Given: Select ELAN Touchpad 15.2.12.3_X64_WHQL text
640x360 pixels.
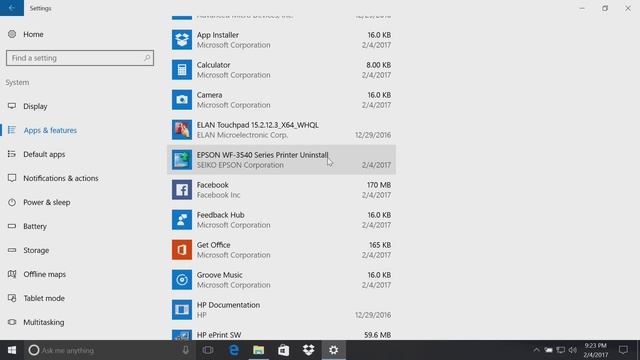Looking at the screenshot, I should (x=258, y=125).
